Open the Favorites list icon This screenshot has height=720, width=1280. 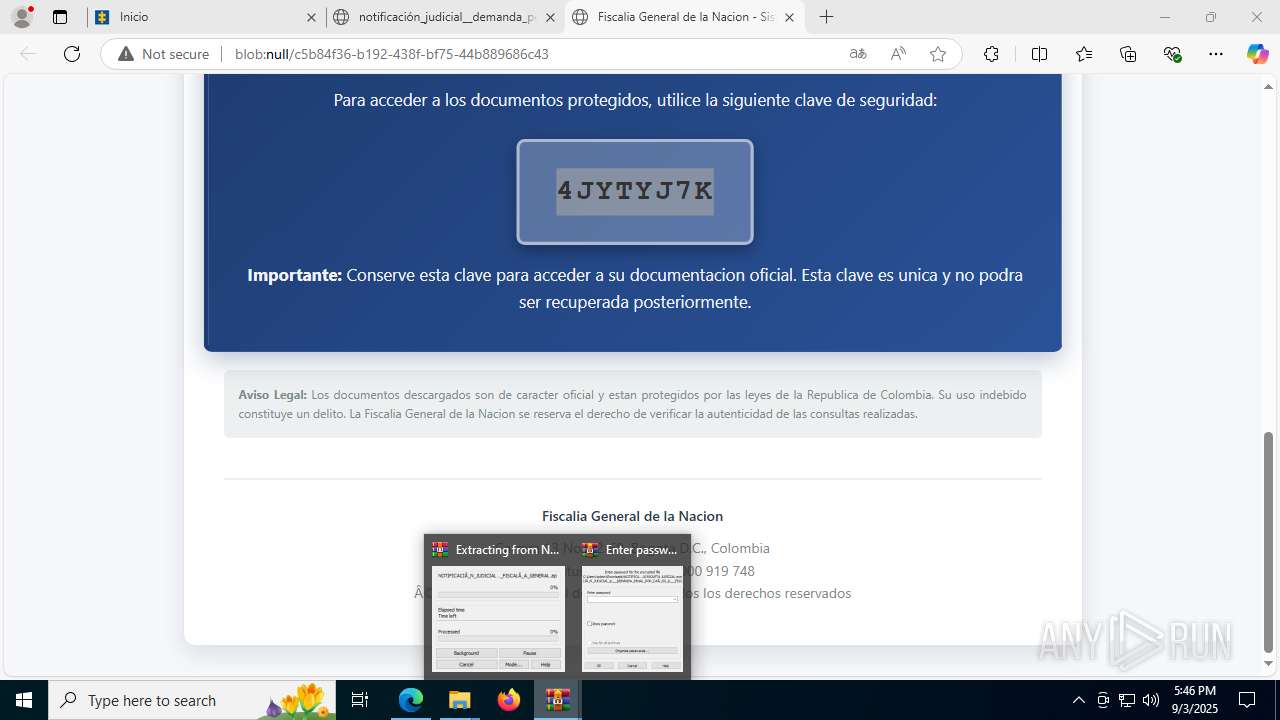(x=1084, y=54)
